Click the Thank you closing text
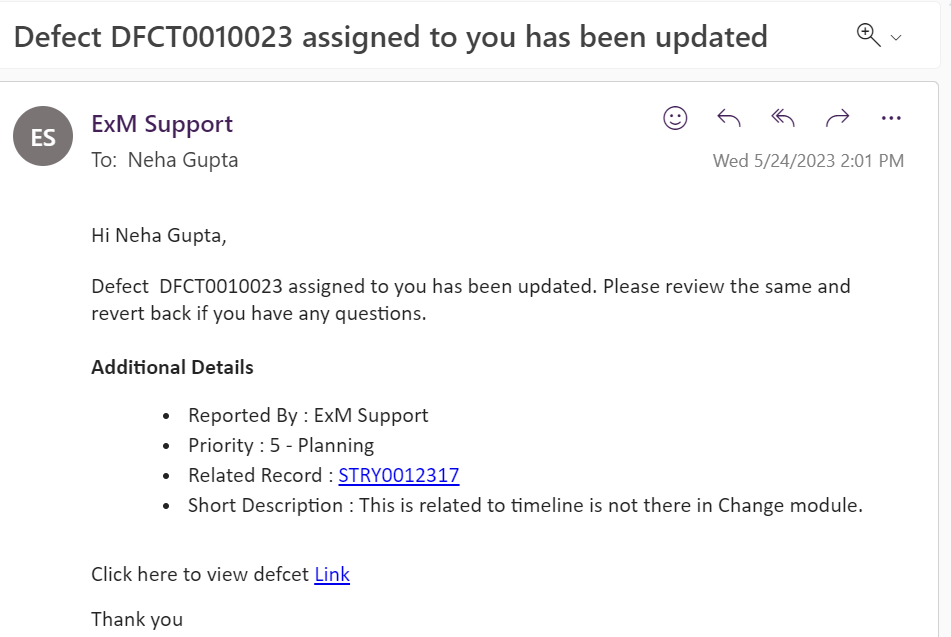 click(137, 619)
